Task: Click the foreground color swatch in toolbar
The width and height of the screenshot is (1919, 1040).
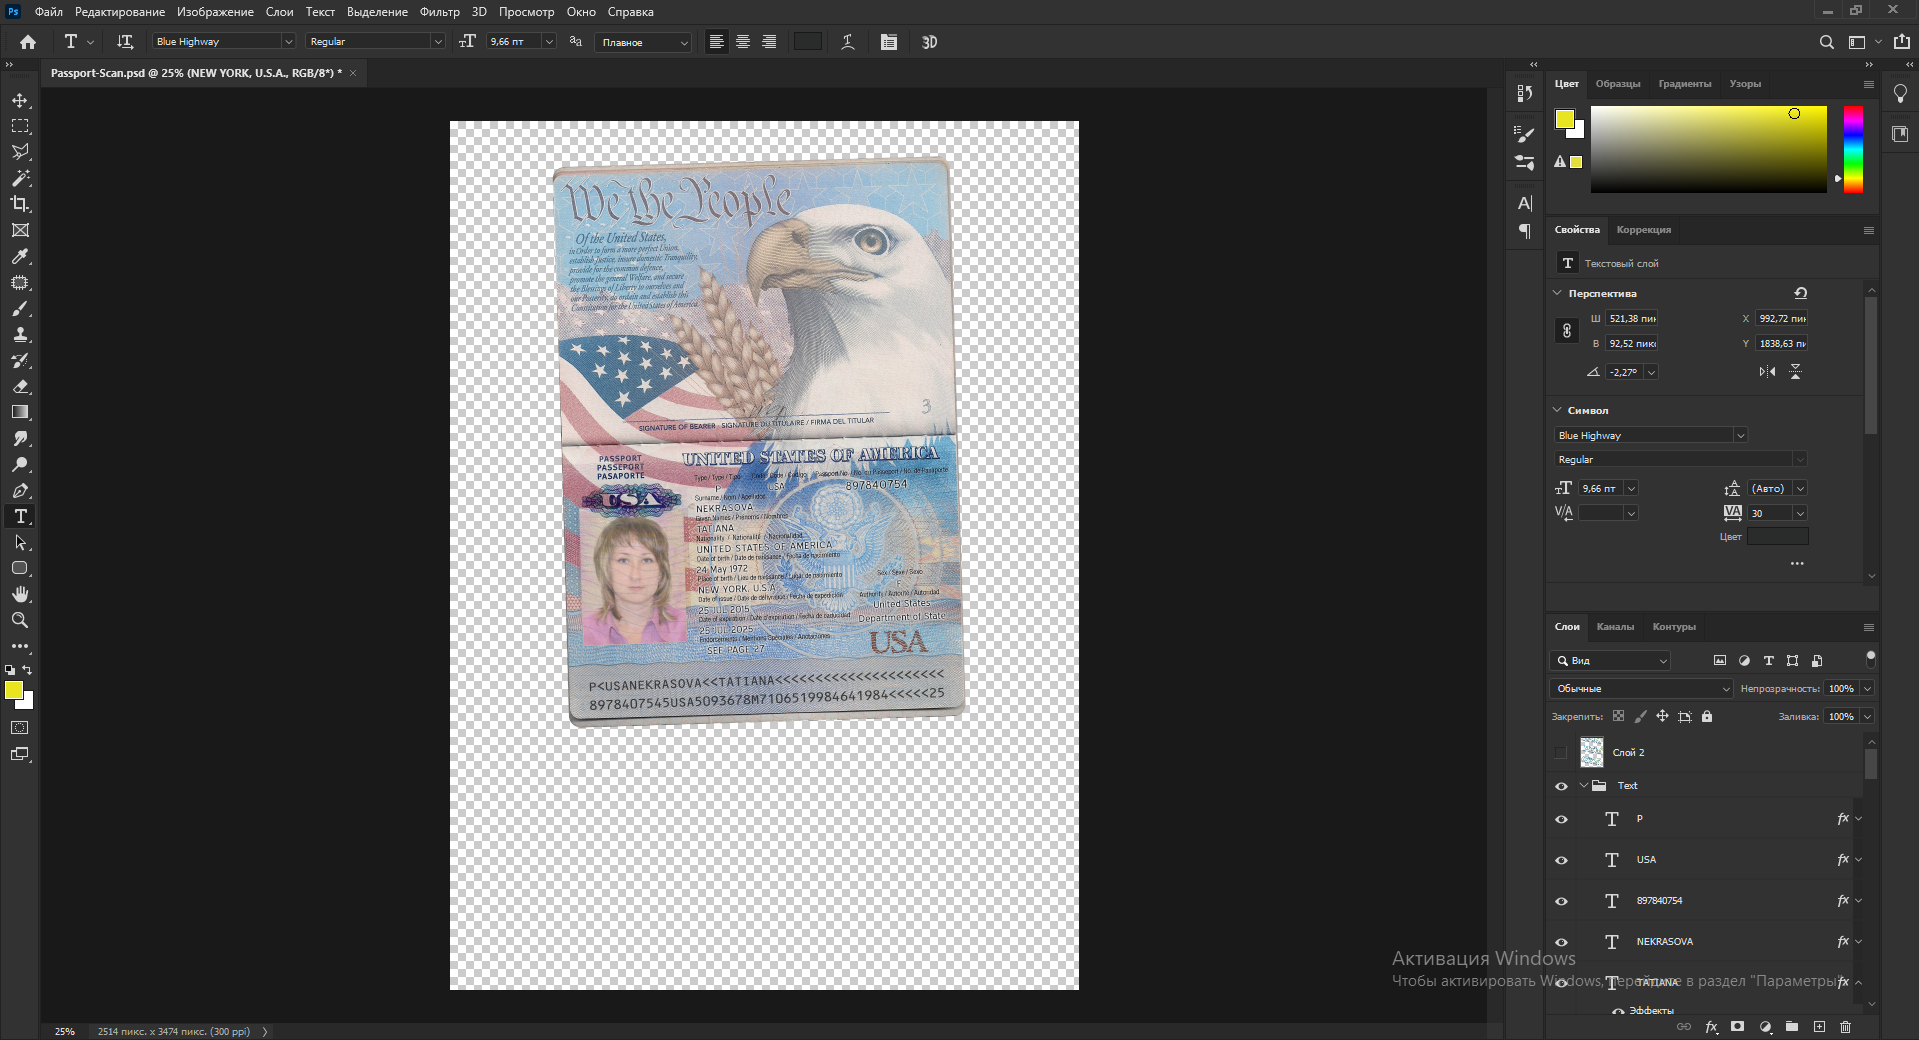Action: click(x=13, y=690)
